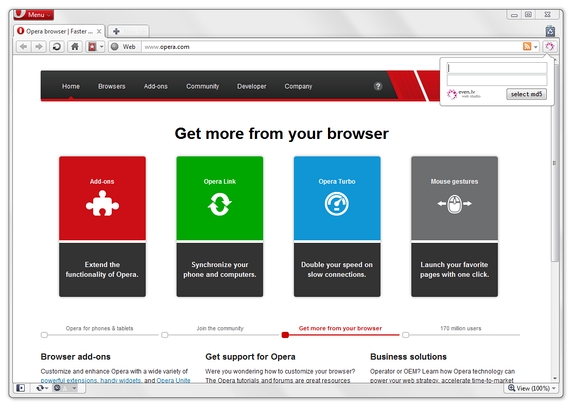Expand the wand button dropdown arrow
This screenshot has height=408, width=572.
point(102,47)
